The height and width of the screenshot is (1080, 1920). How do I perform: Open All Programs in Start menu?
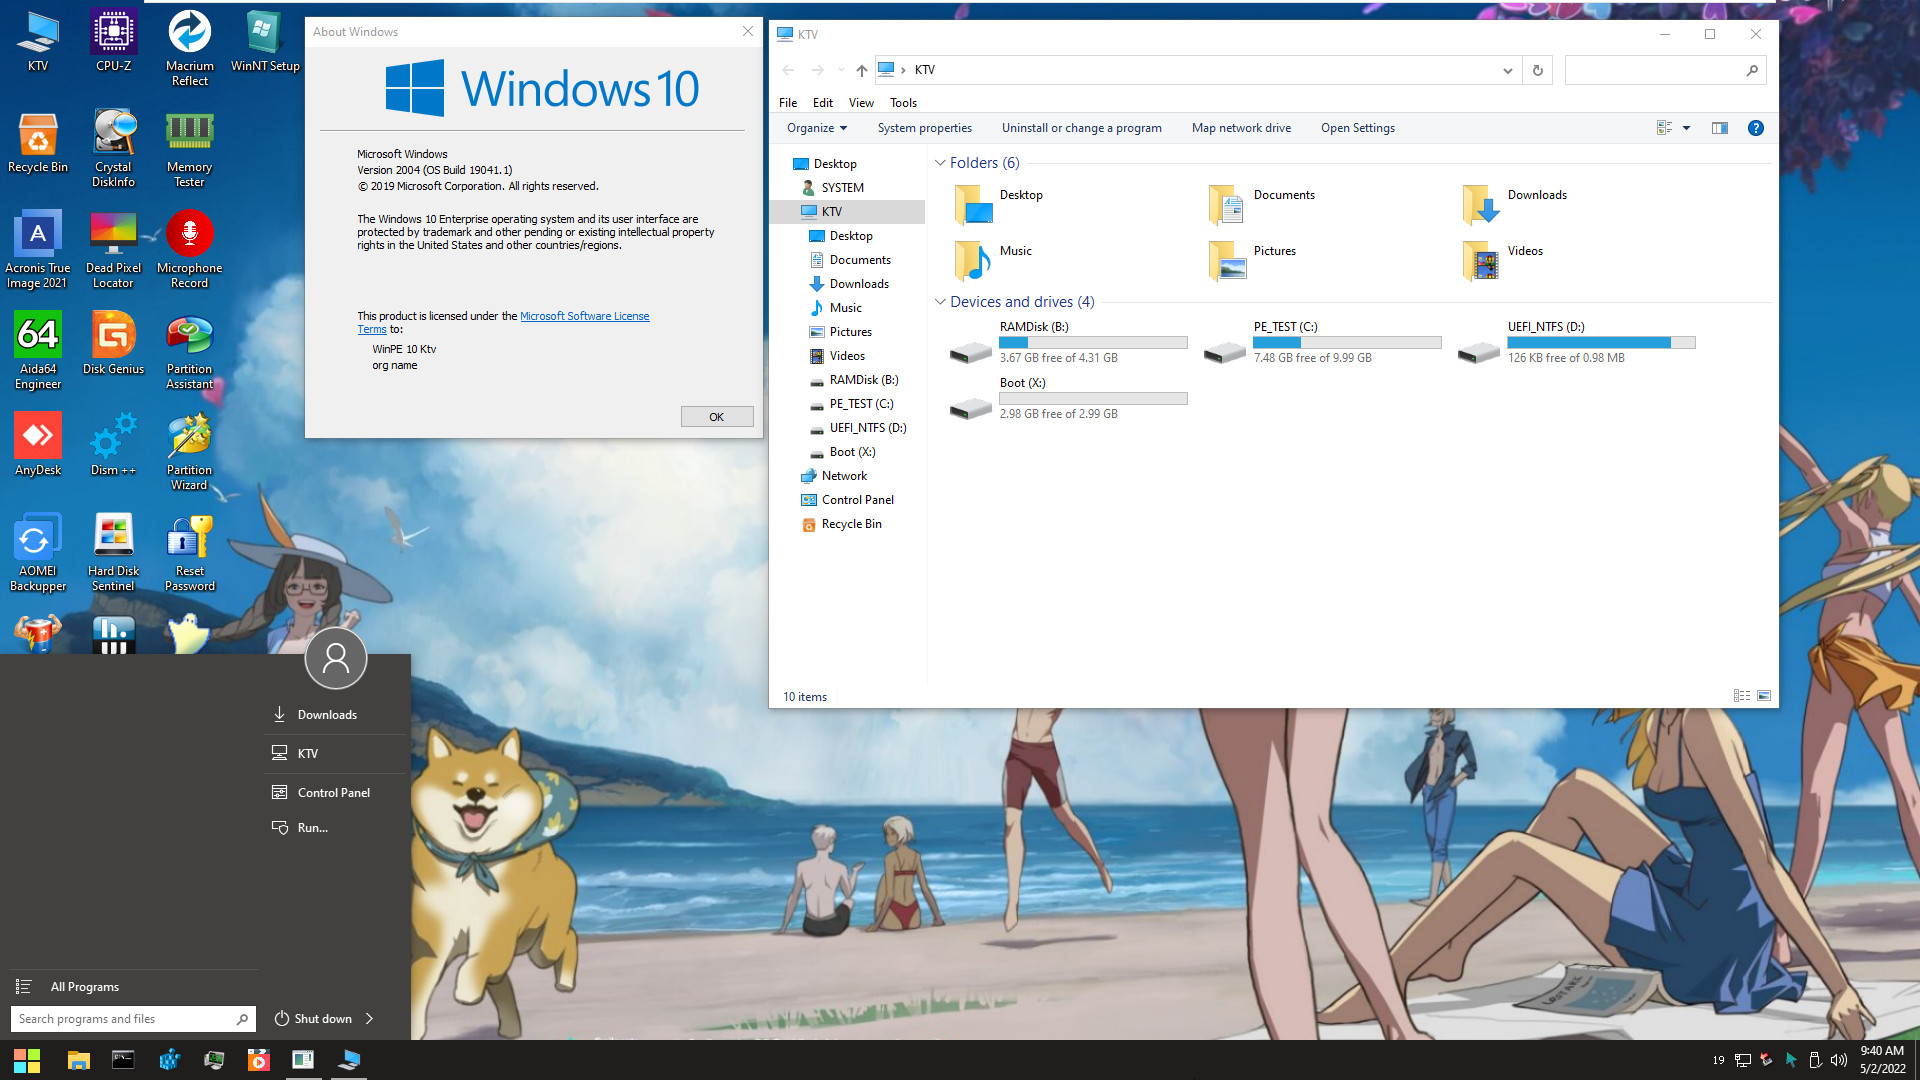[85, 987]
